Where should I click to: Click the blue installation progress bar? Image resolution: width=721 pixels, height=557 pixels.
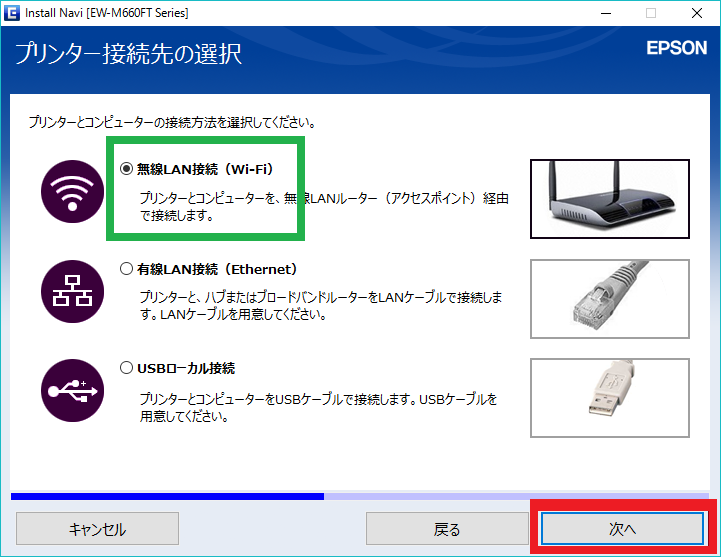(x=167, y=495)
